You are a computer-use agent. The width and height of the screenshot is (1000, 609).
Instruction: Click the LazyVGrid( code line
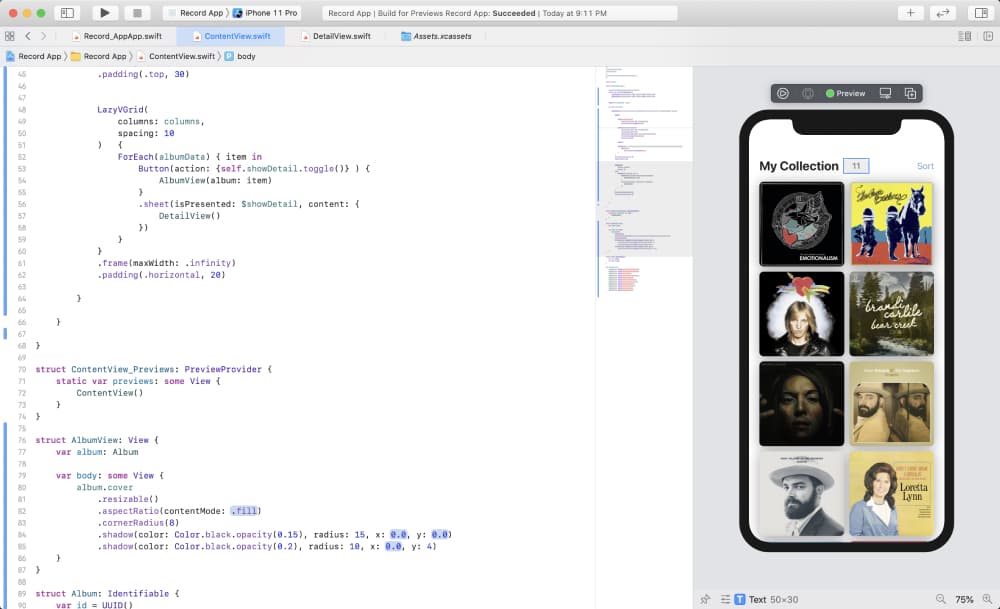(x=123, y=110)
